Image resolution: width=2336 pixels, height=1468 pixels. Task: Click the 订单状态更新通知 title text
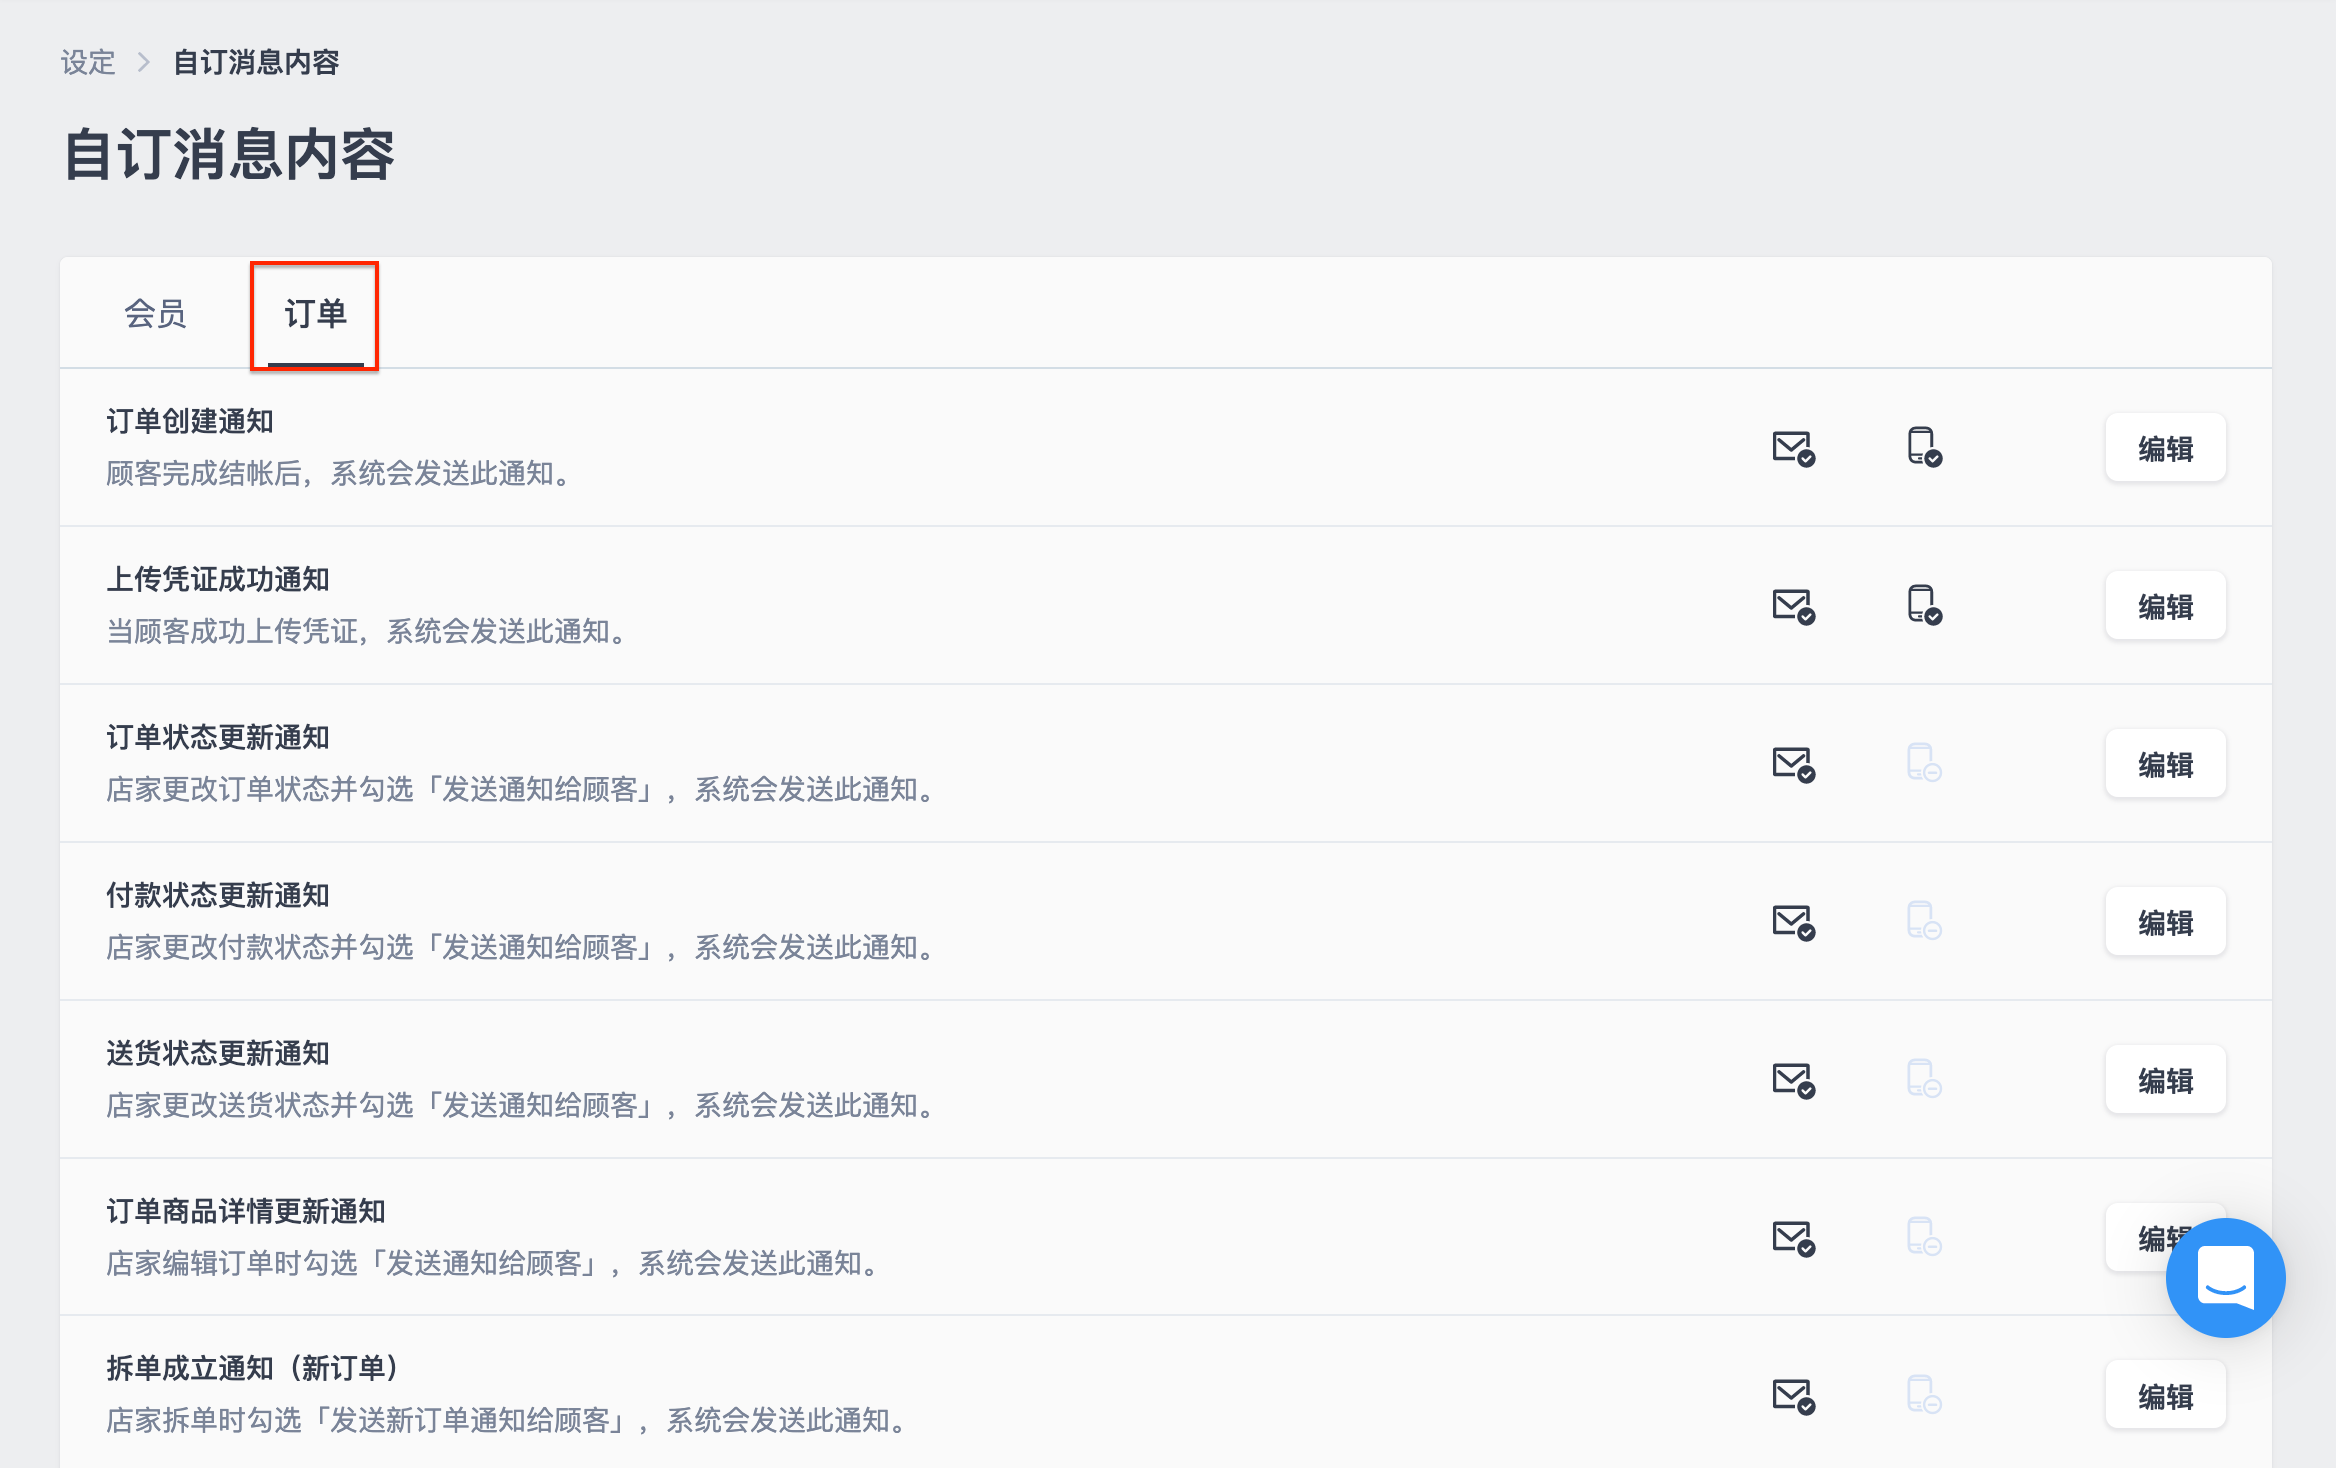pos(218,738)
